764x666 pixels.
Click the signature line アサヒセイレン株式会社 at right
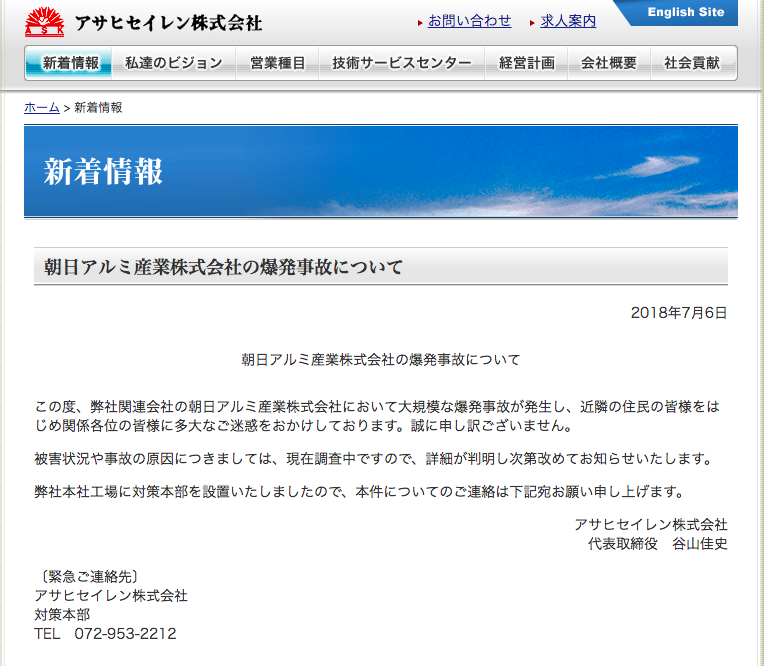point(650,525)
